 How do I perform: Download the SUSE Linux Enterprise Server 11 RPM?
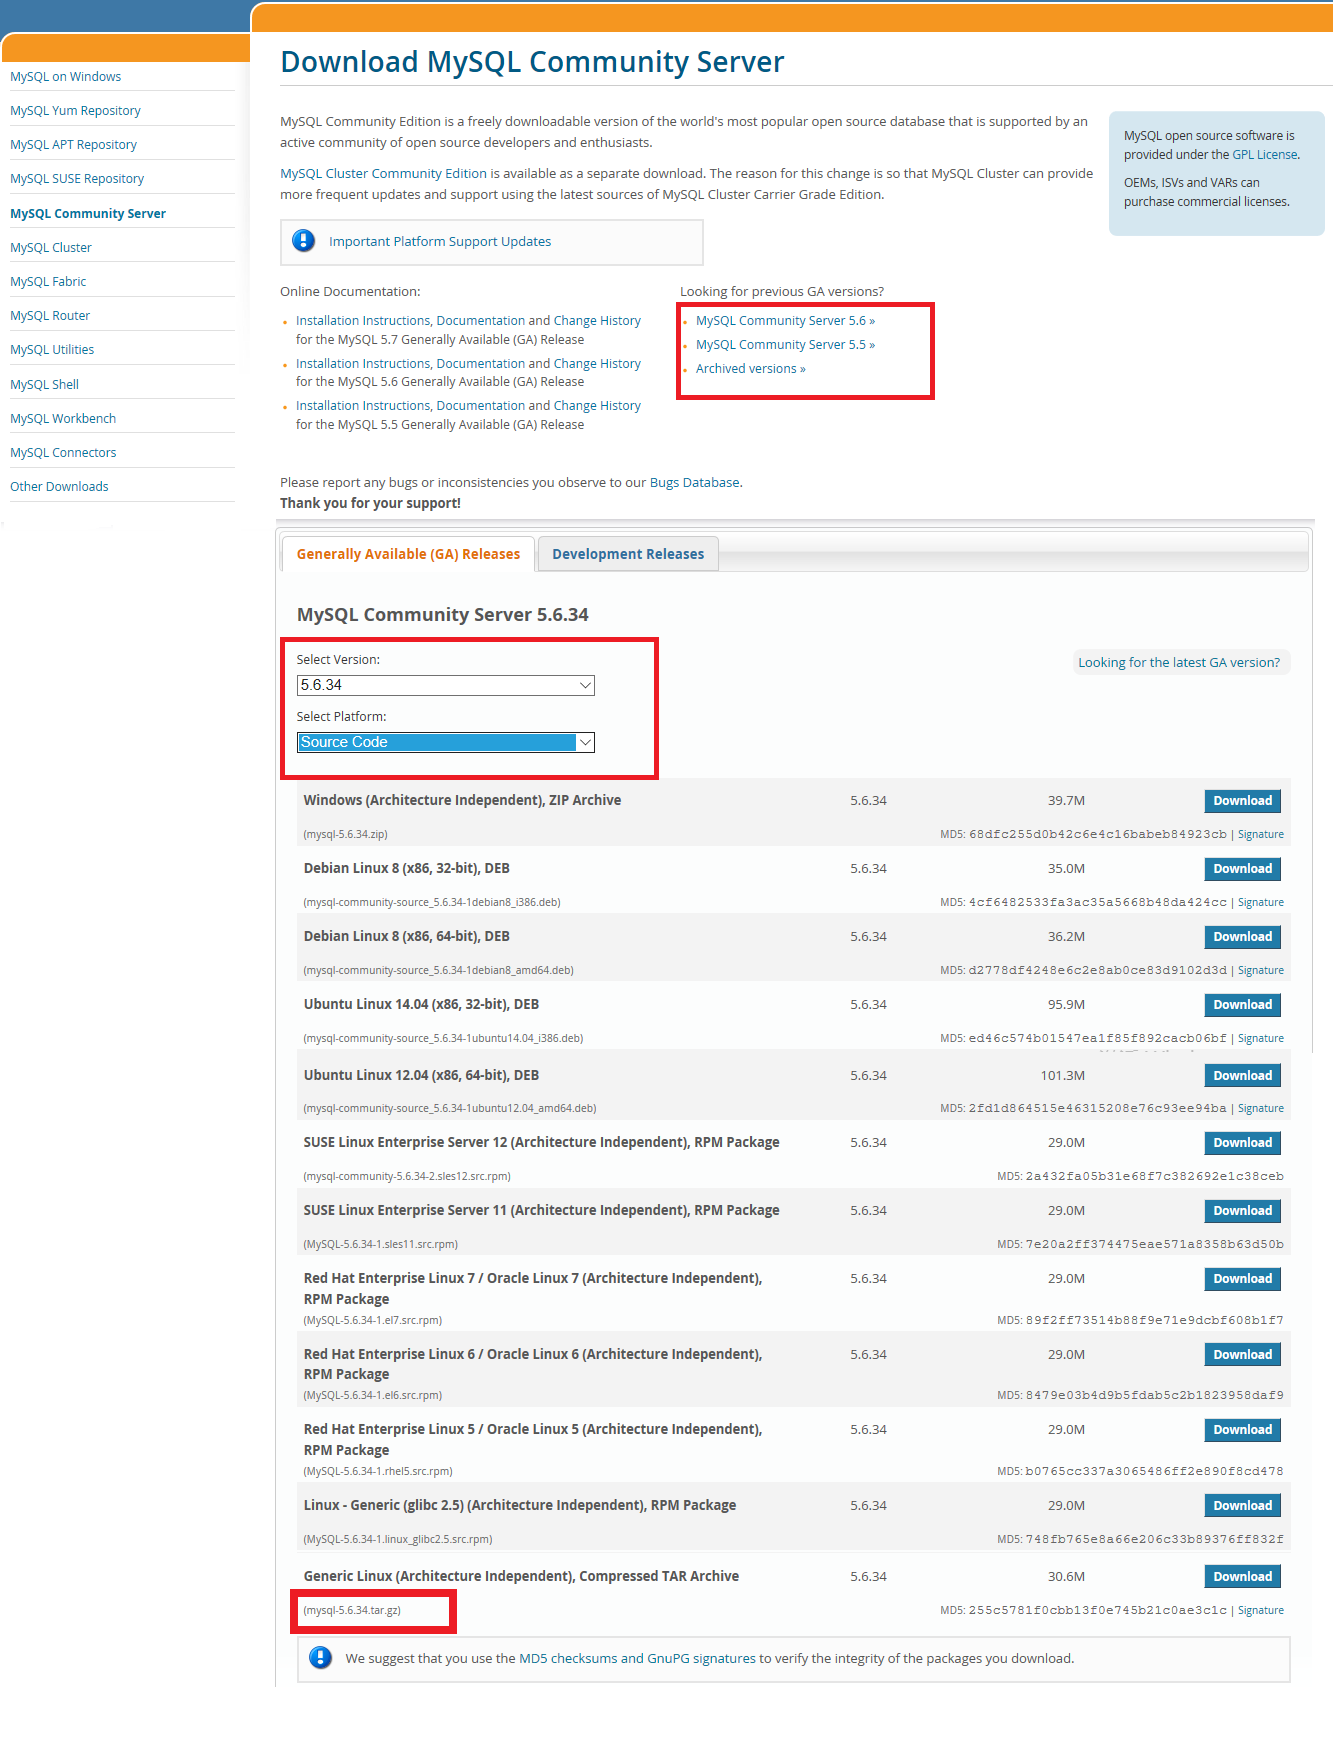pyautogui.click(x=1242, y=1211)
